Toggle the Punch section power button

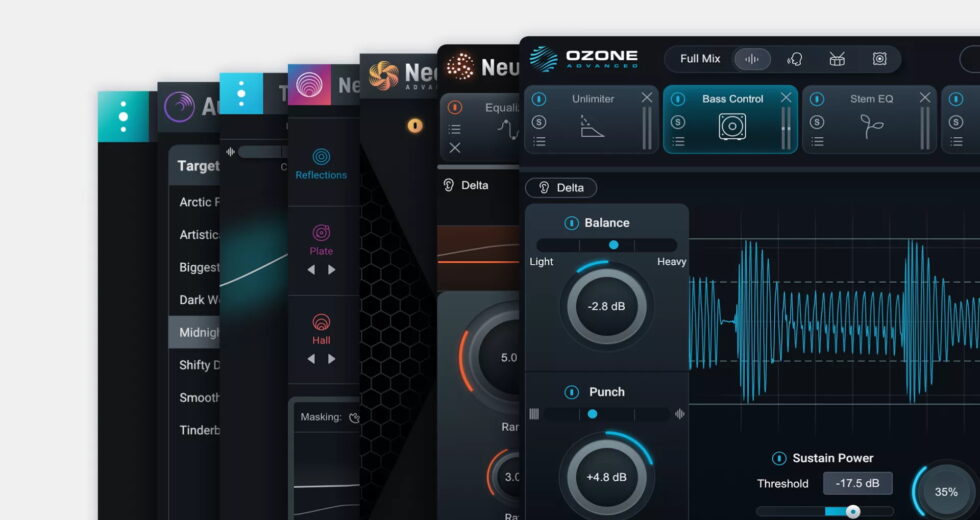pyautogui.click(x=571, y=392)
